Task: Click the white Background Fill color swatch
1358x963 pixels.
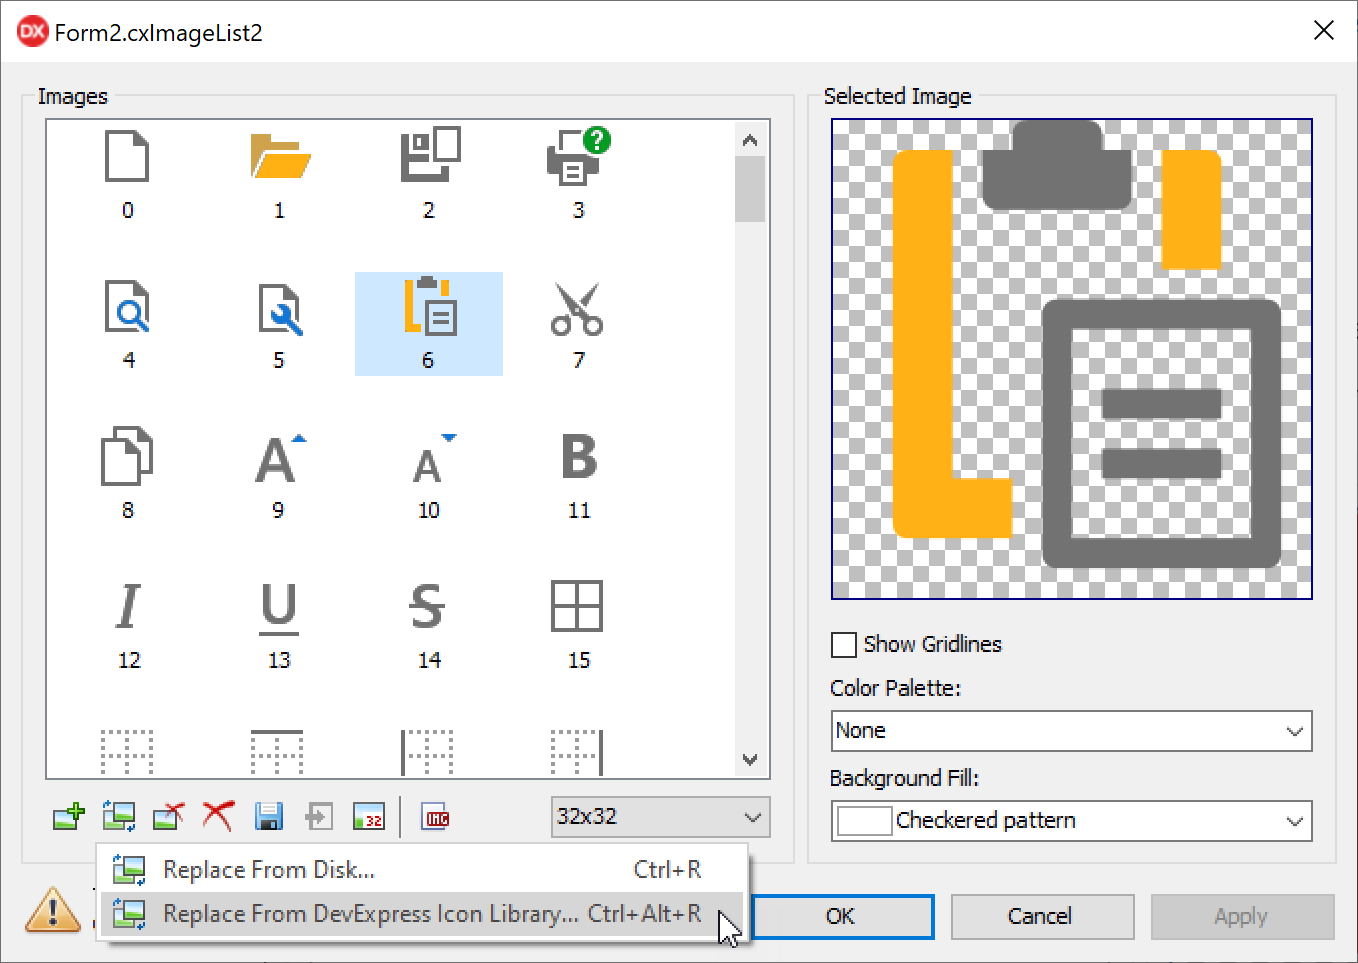Action: tap(864, 821)
